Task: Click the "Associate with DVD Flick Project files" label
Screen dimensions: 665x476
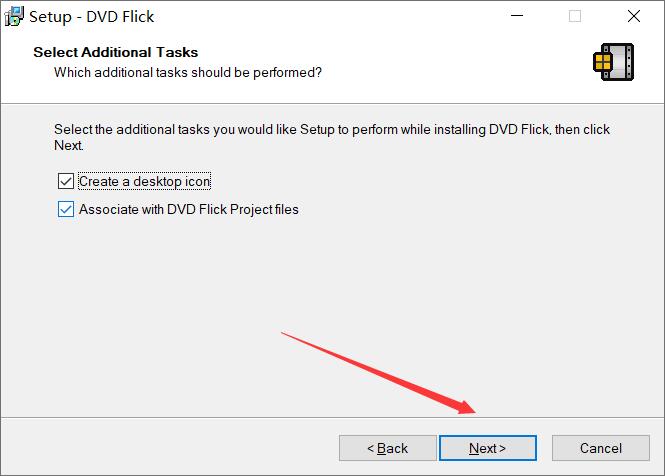Action: (189, 209)
